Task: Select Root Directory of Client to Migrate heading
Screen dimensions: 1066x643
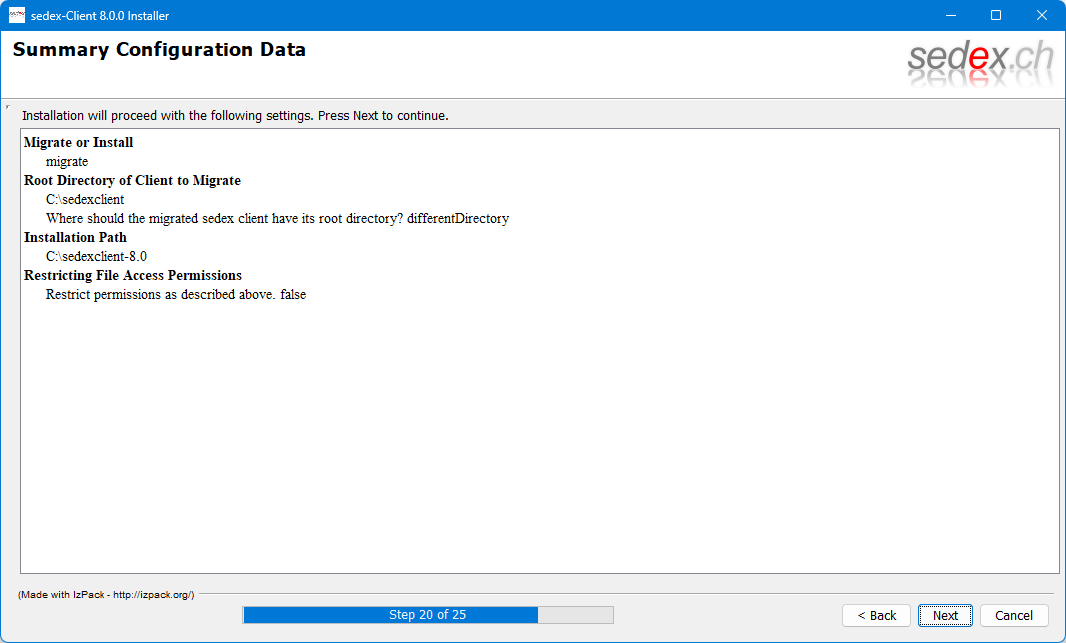Action: pyautogui.click(x=132, y=180)
